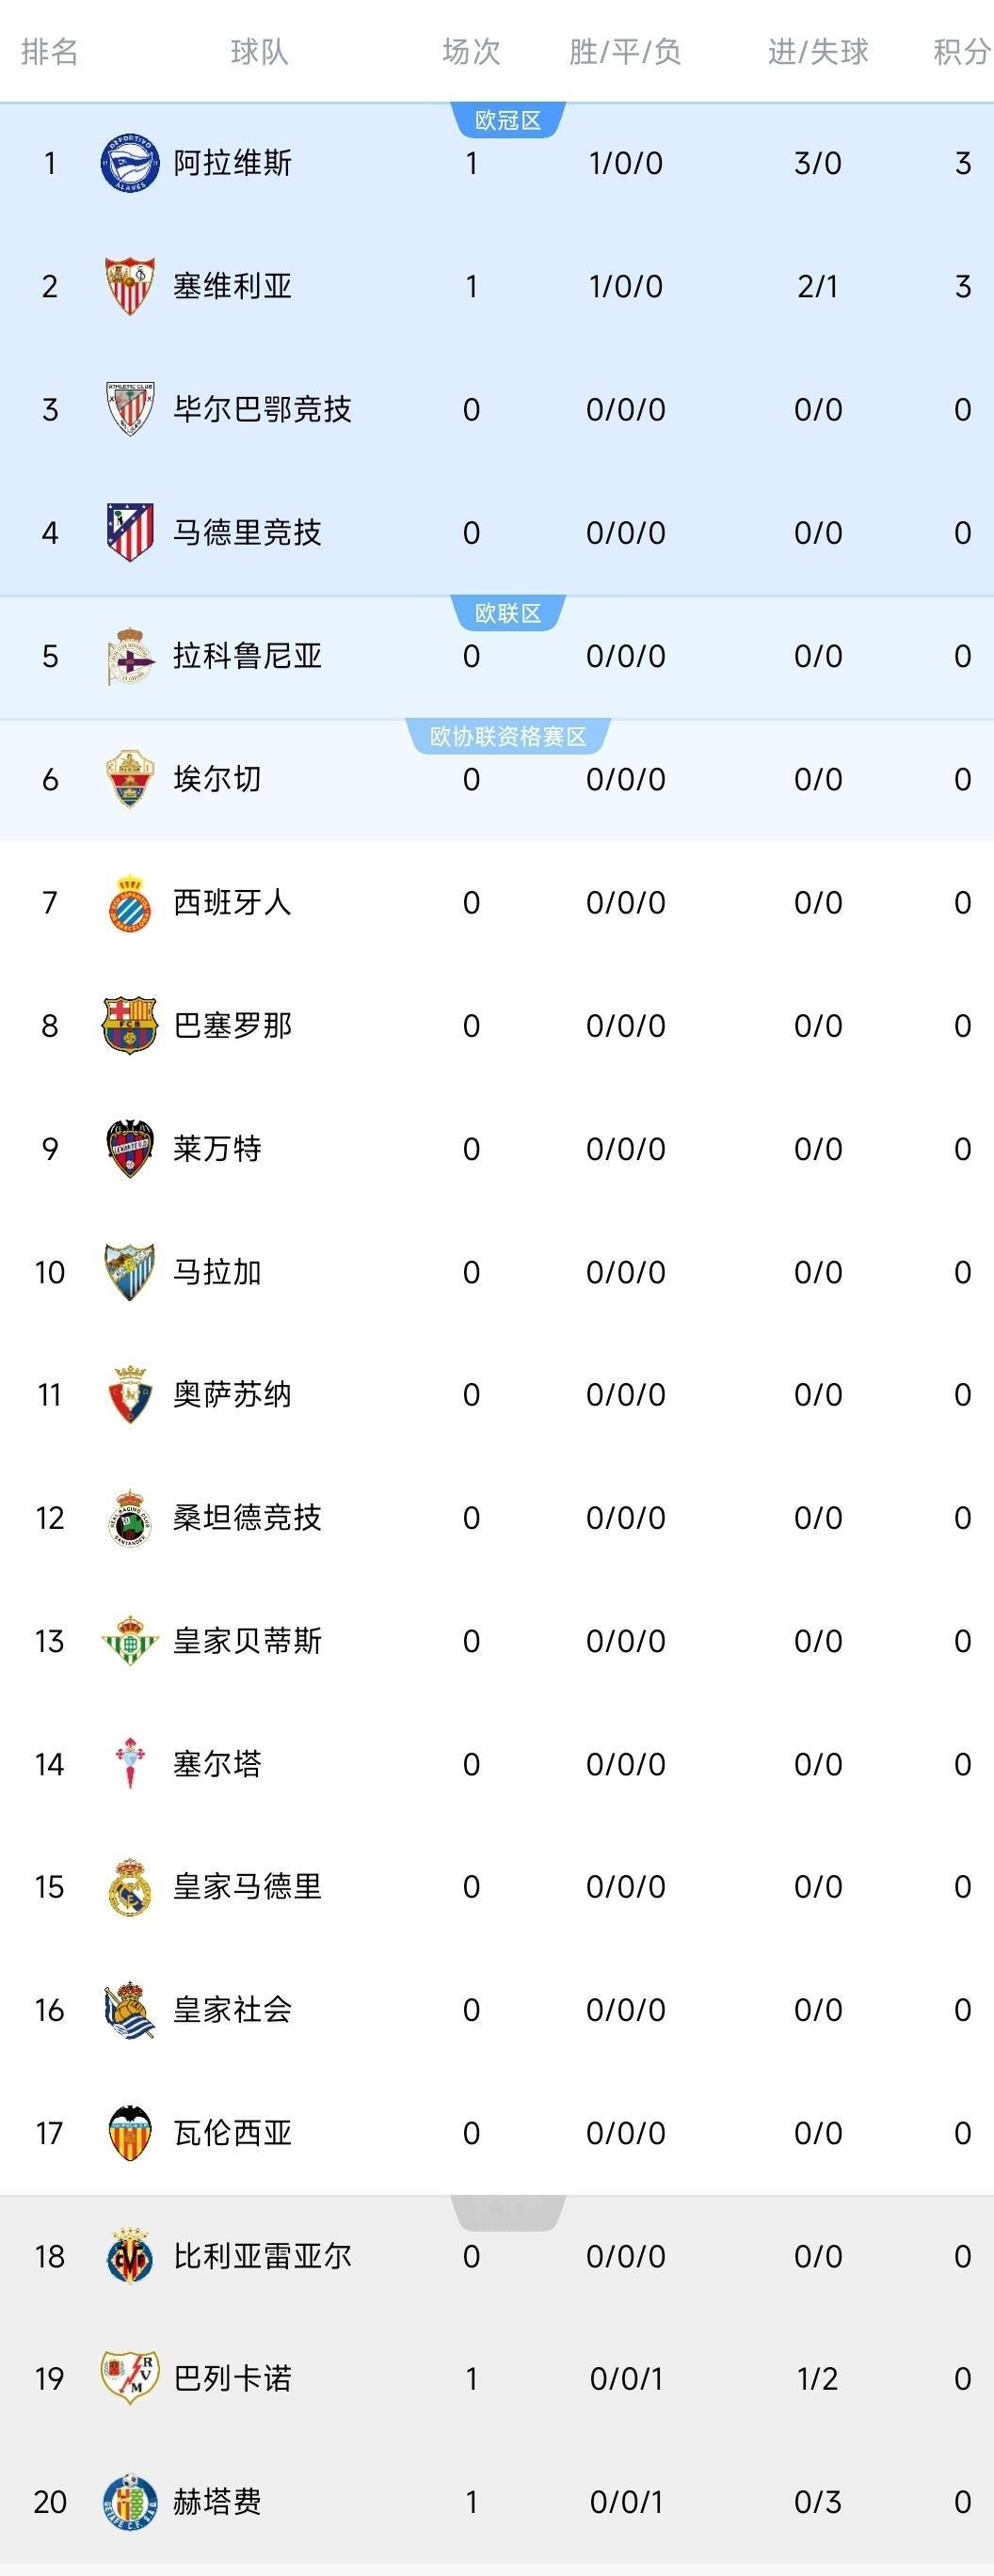Tap the 欧协联资格赛区 zone label
The width and height of the screenshot is (994, 2576).
[508, 736]
